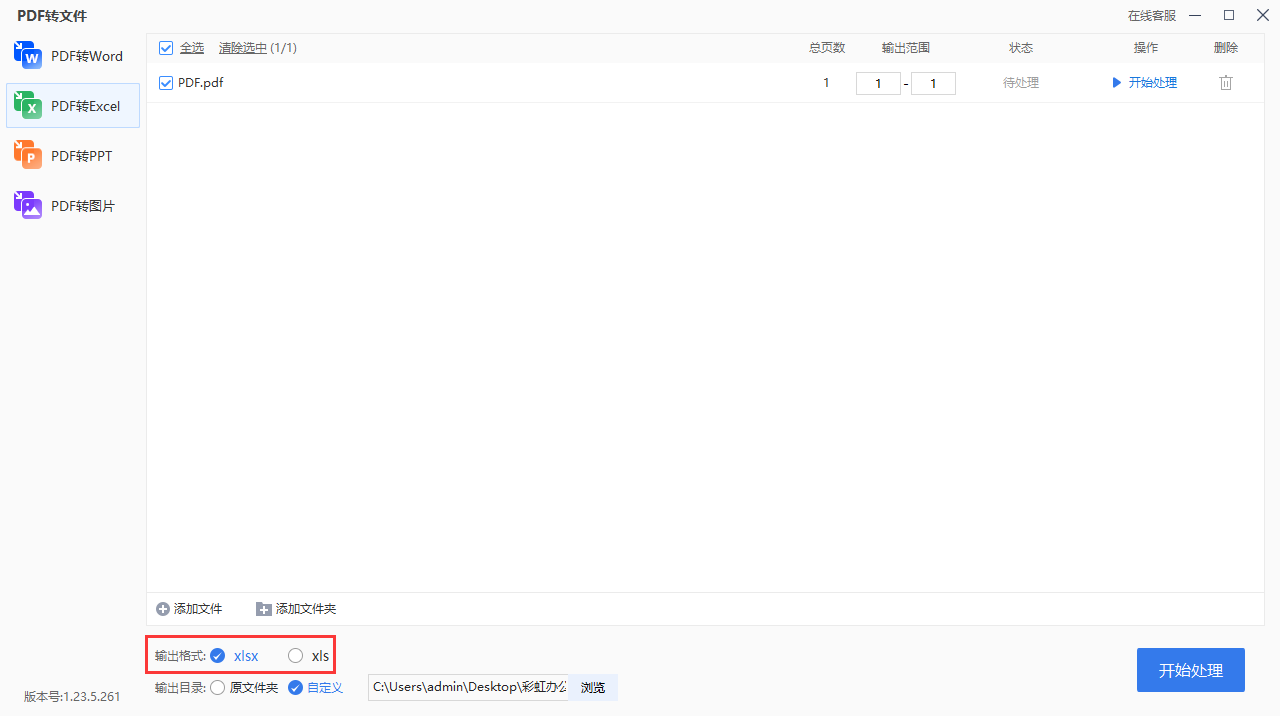Click the 浏览 browse button
Screen dimensions: 1280x716
point(593,687)
